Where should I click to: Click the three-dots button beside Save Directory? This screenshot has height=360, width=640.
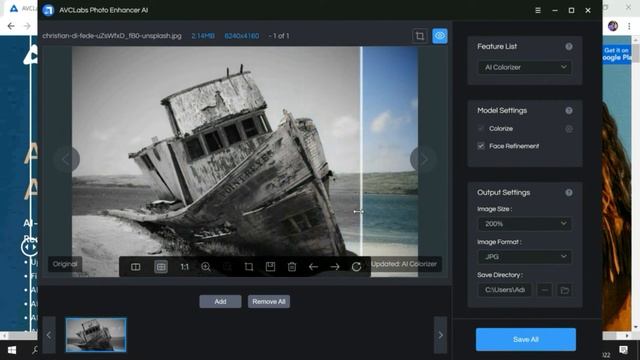point(544,290)
